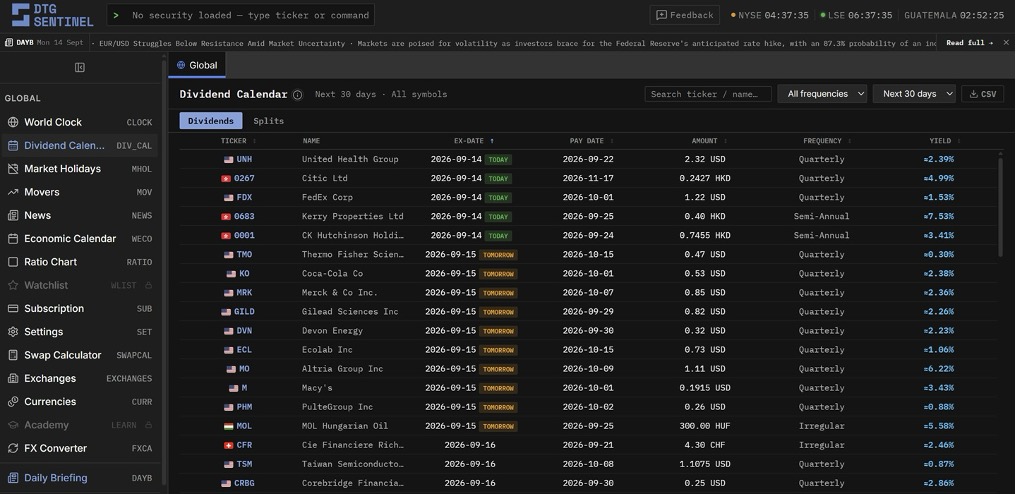The width and height of the screenshot is (1016, 494).
Task: Click the MOL ticker link
Action: pos(244,426)
